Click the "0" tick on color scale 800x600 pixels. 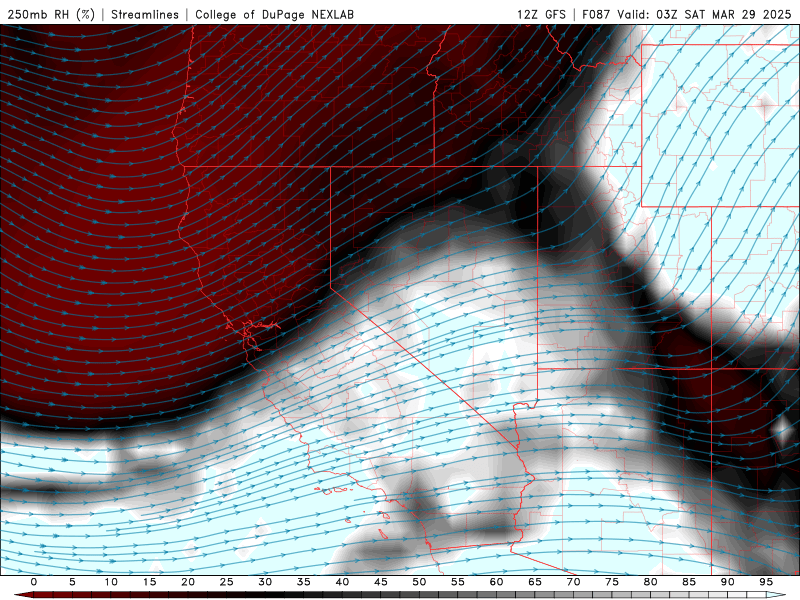click(34, 582)
